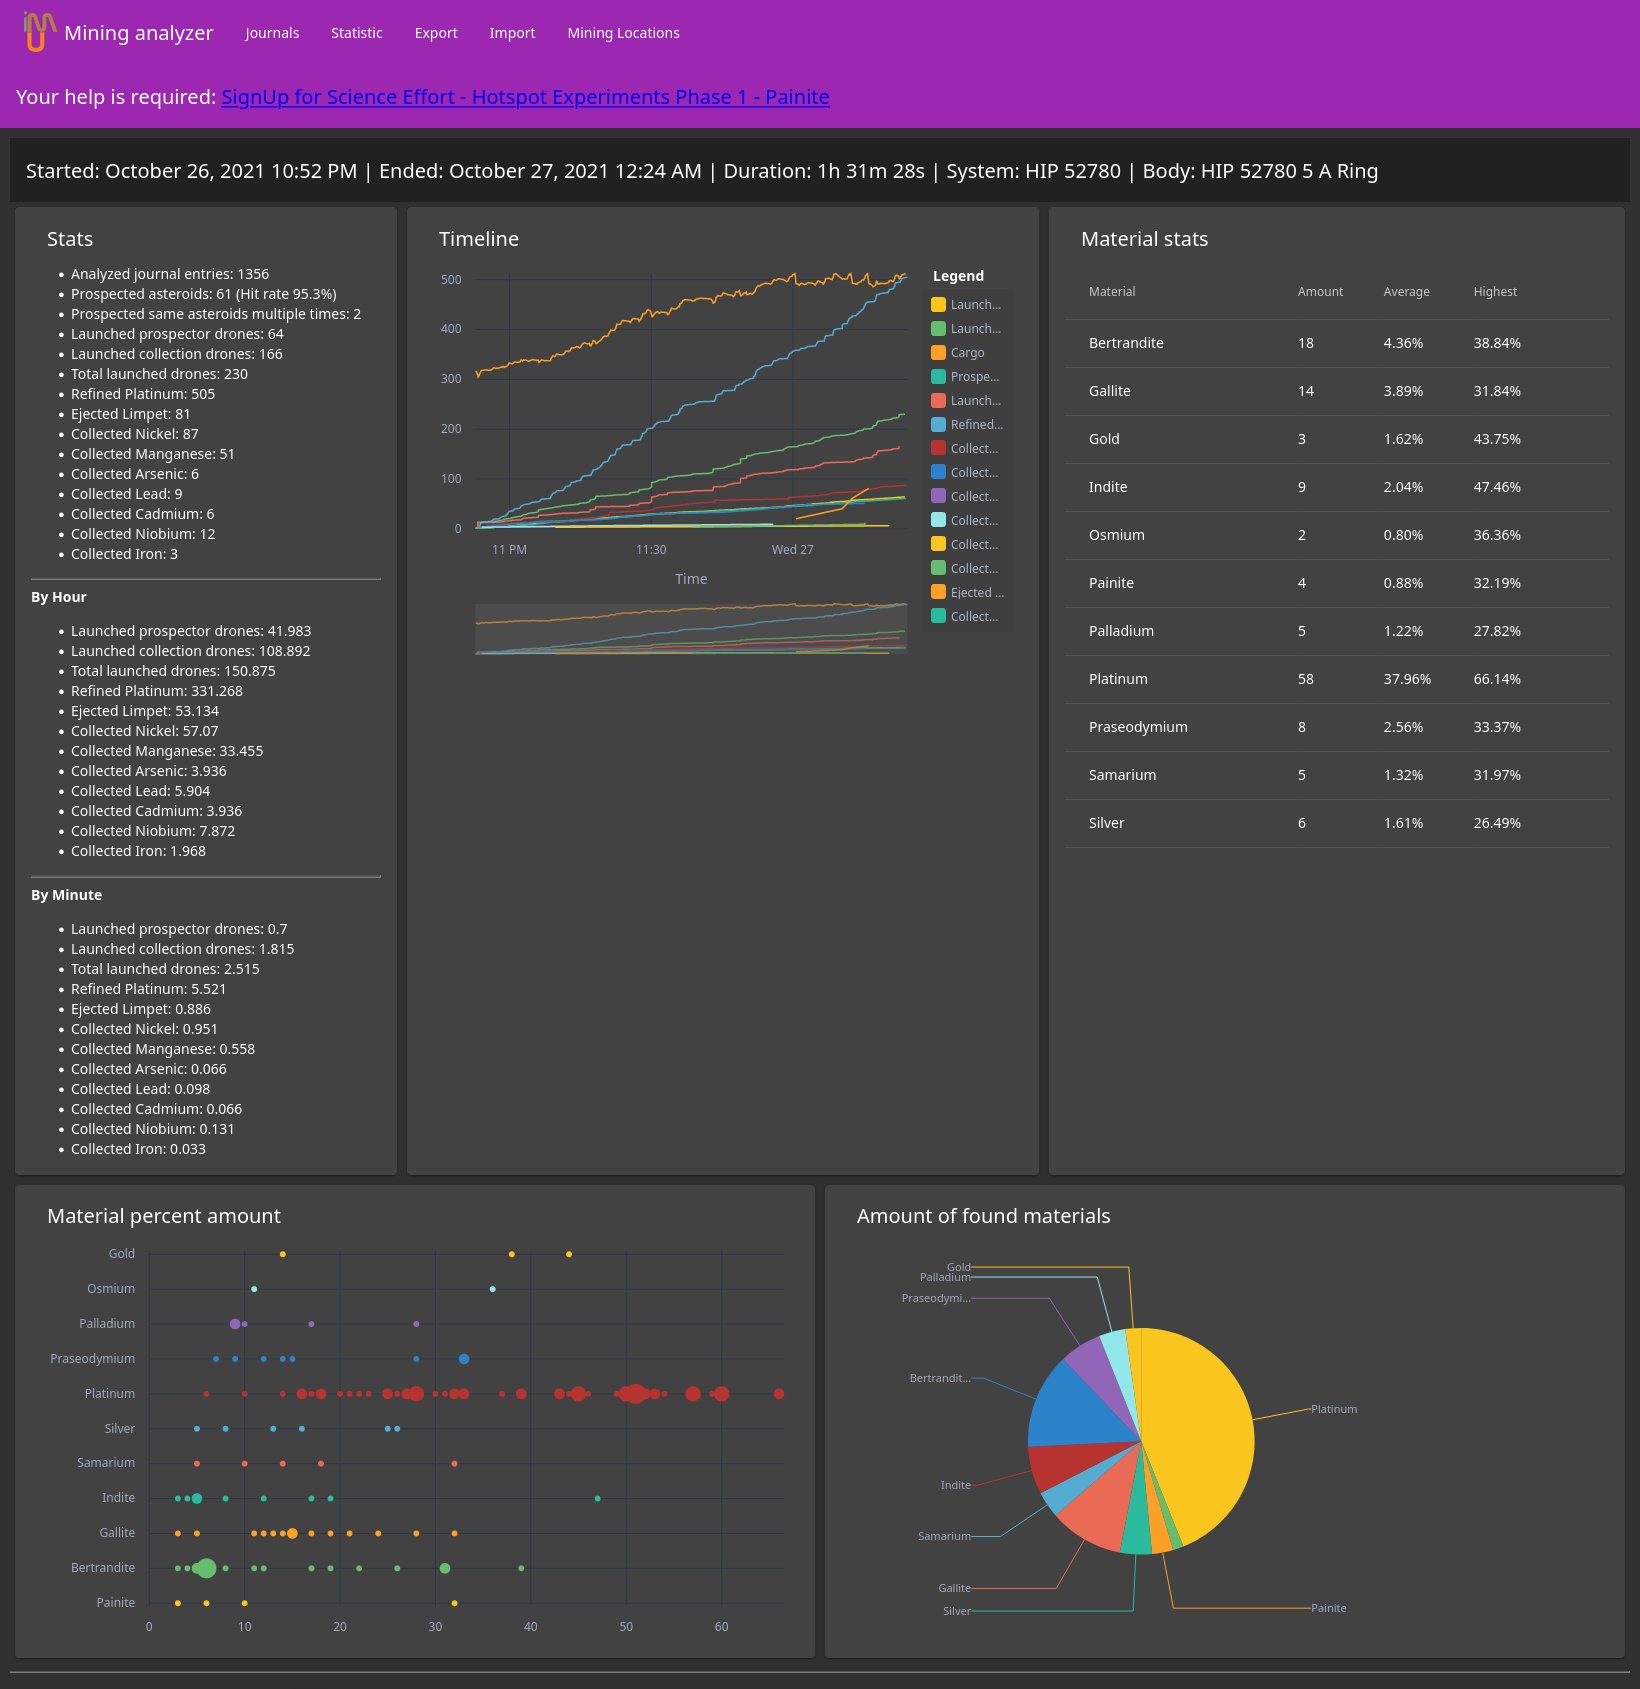The image size is (1640, 1689).
Task: Click 'Prospected asteroids: 61 (Hit rate 95.3%)' line
Action: tap(204, 294)
